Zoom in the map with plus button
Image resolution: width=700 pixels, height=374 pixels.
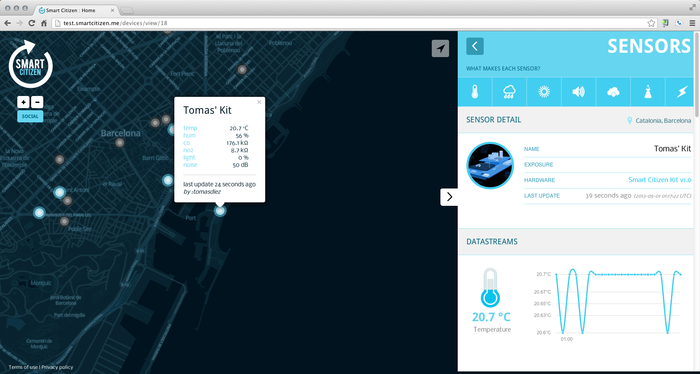[x=23, y=102]
